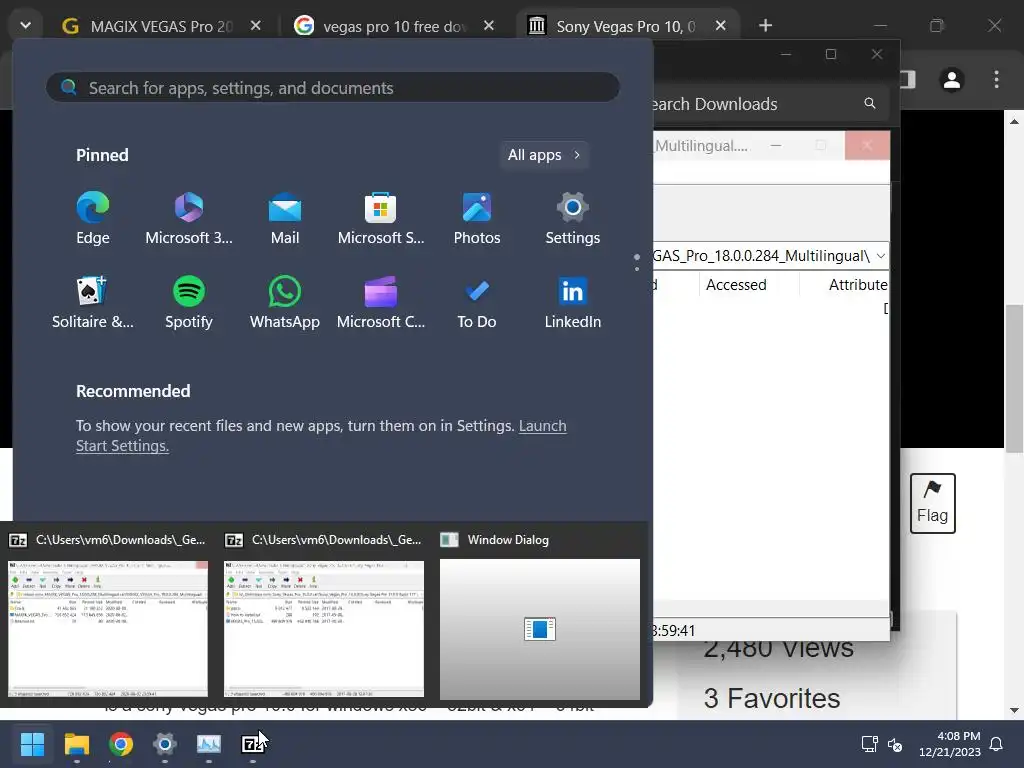
Task: Open the notifications bell in the tray
Action: click(x=996, y=744)
